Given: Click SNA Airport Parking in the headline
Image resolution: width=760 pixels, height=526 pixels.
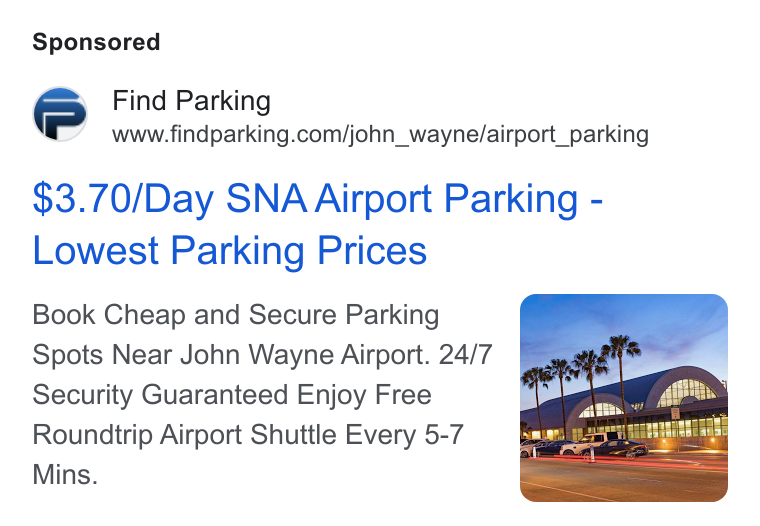Looking at the screenshot, I should [402, 199].
